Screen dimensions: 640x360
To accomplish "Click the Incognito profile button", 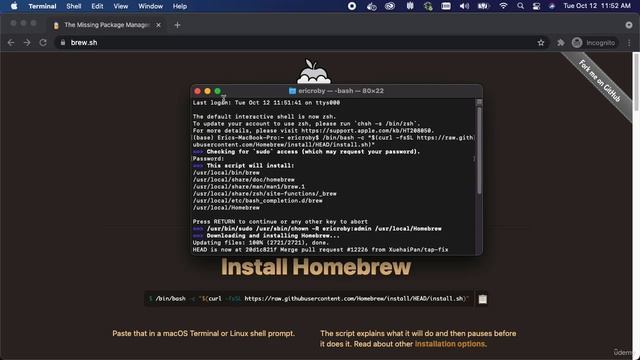I will [x=594, y=42].
